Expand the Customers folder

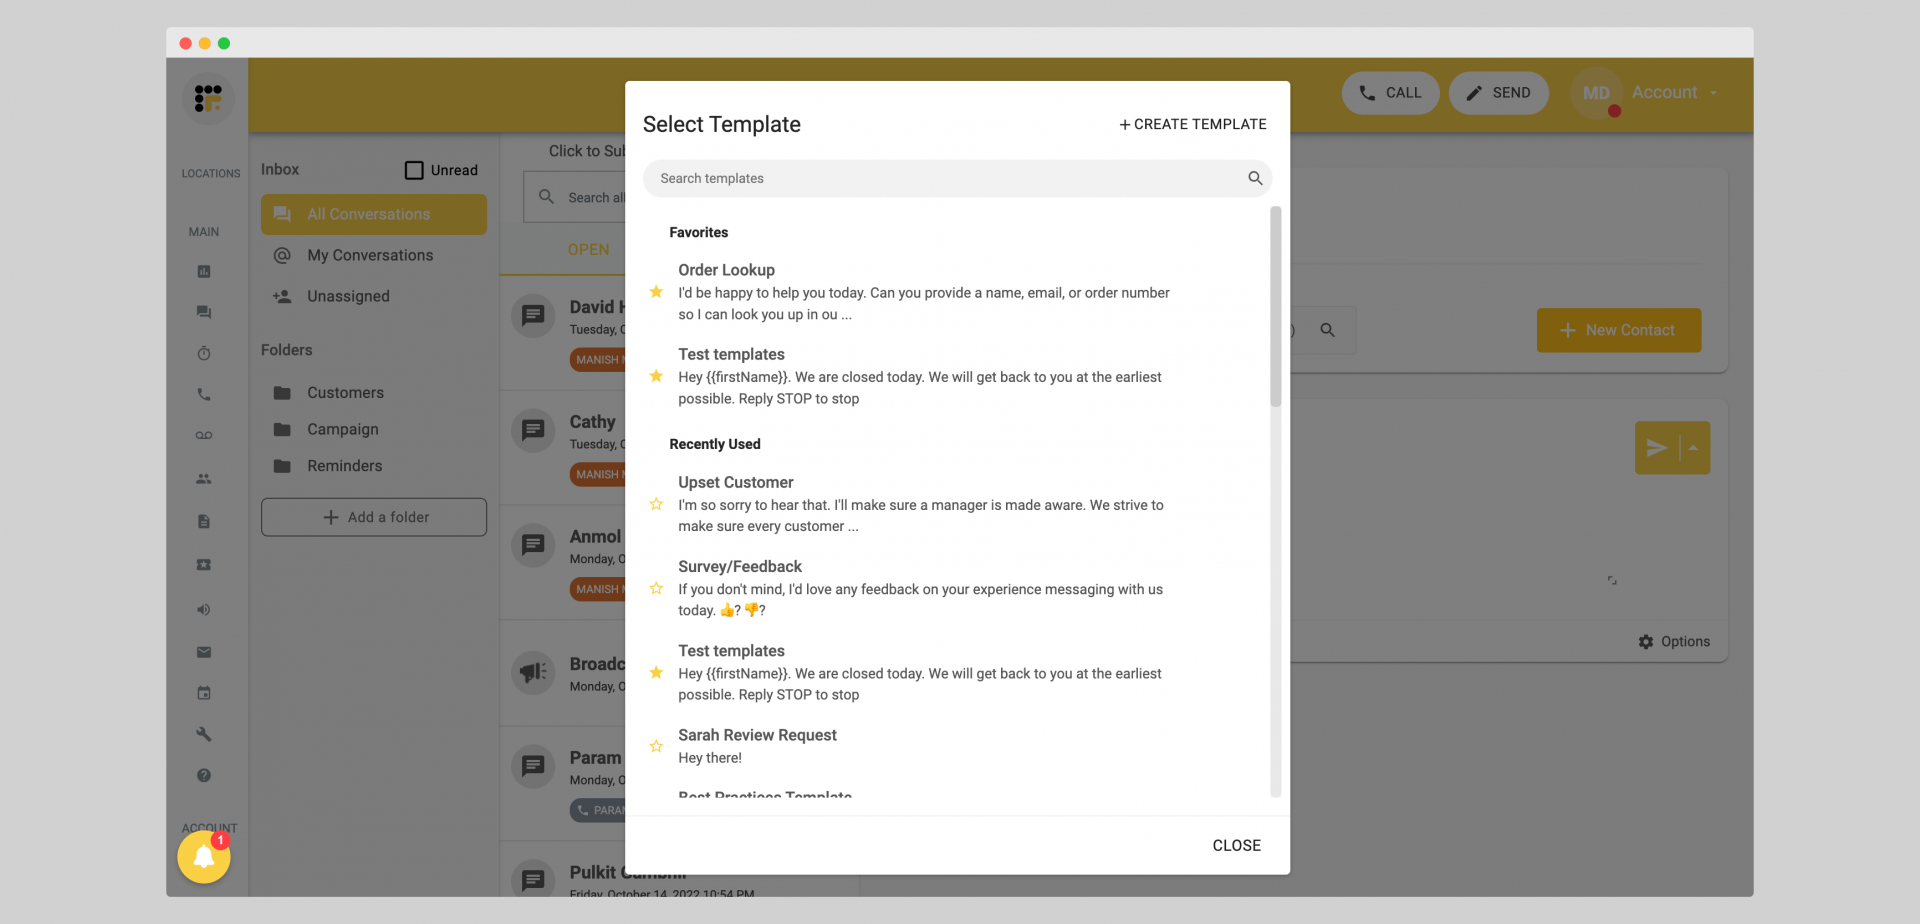click(345, 392)
